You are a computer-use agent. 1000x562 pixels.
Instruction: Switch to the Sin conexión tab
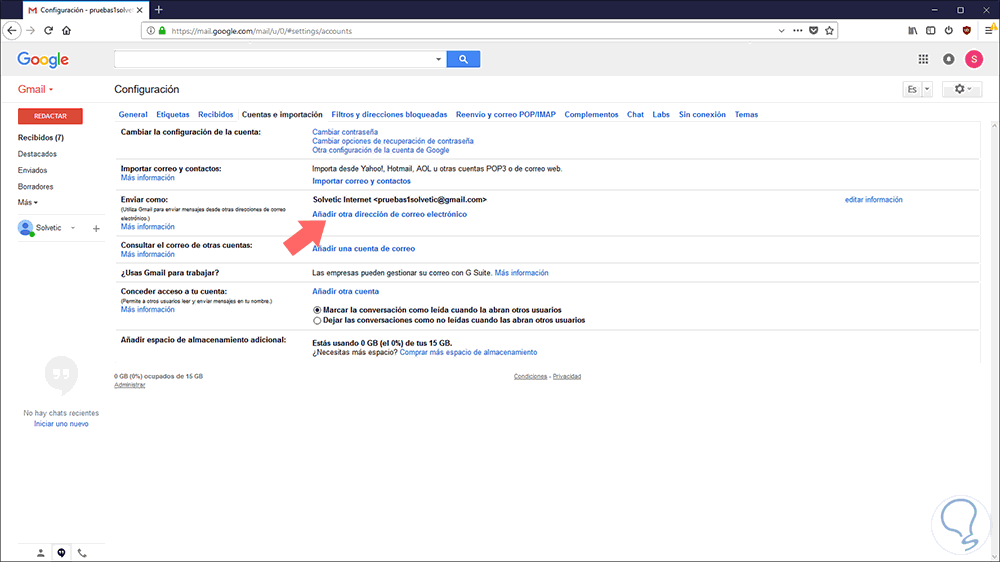pos(702,115)
